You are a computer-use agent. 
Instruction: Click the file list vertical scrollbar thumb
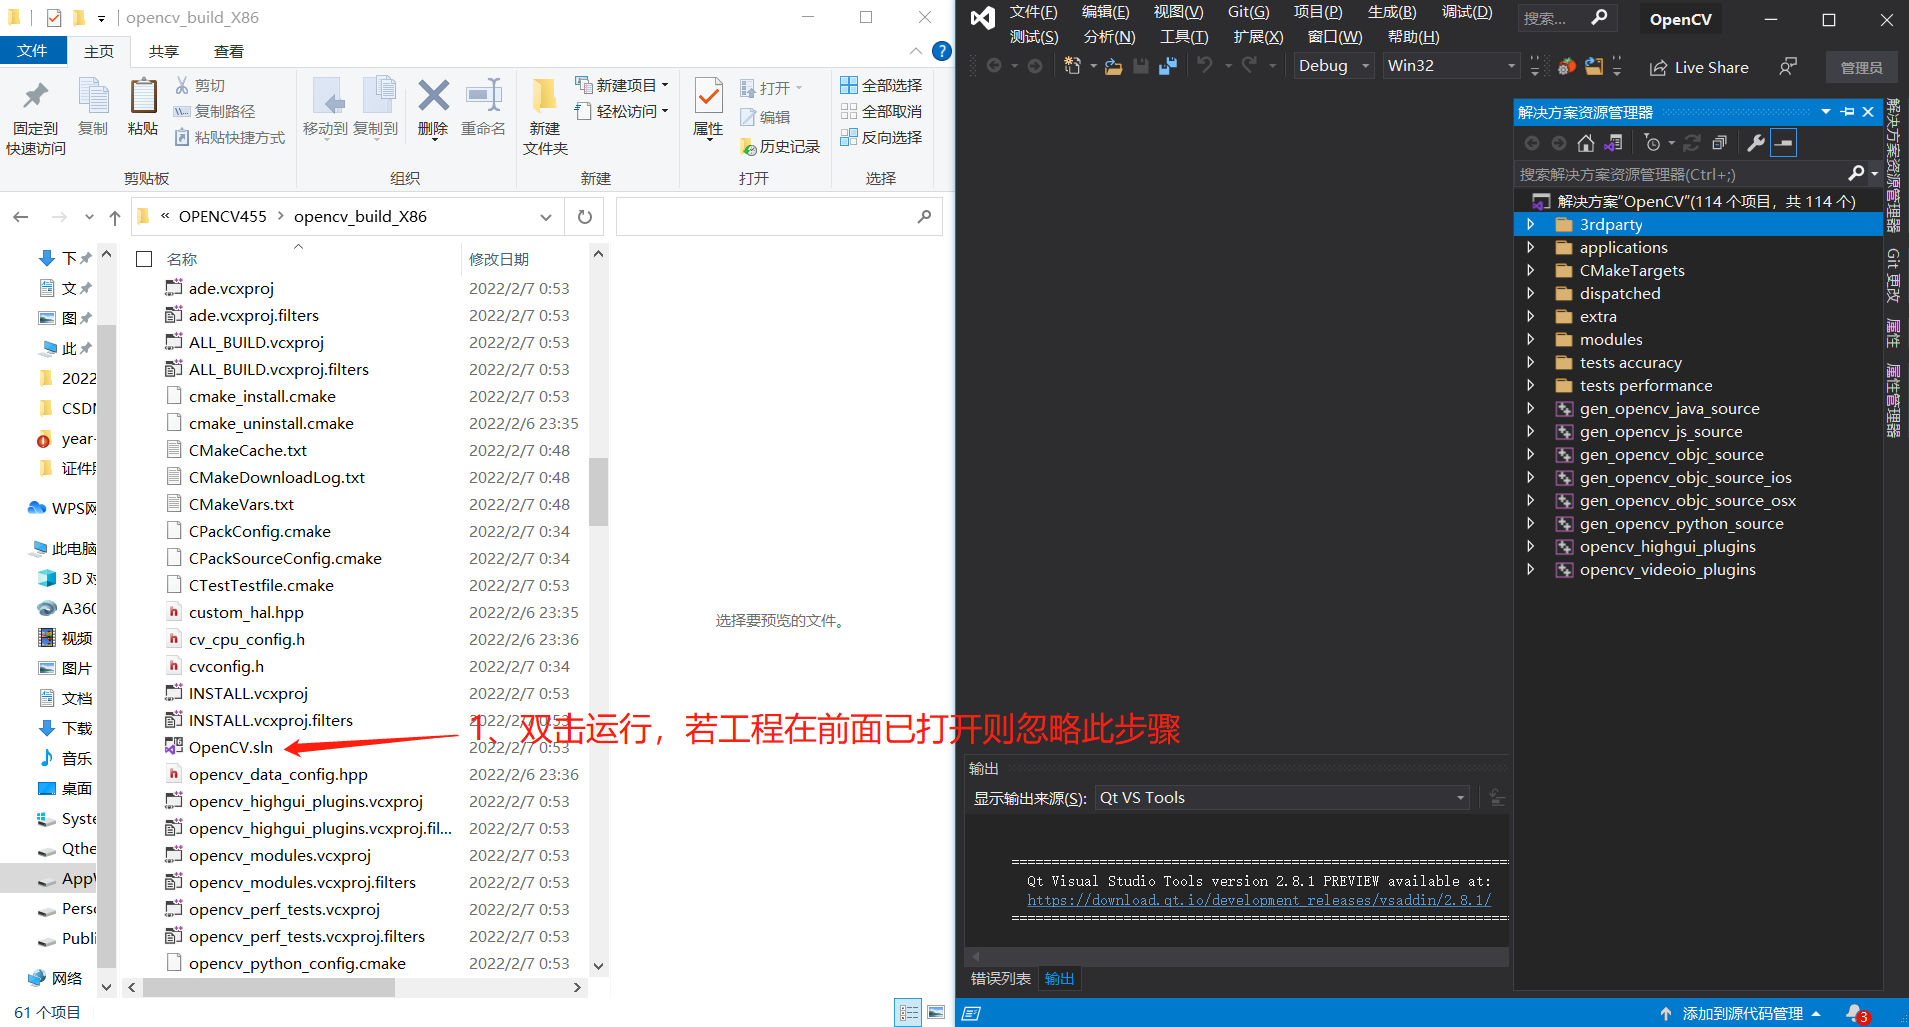point(598,491)
